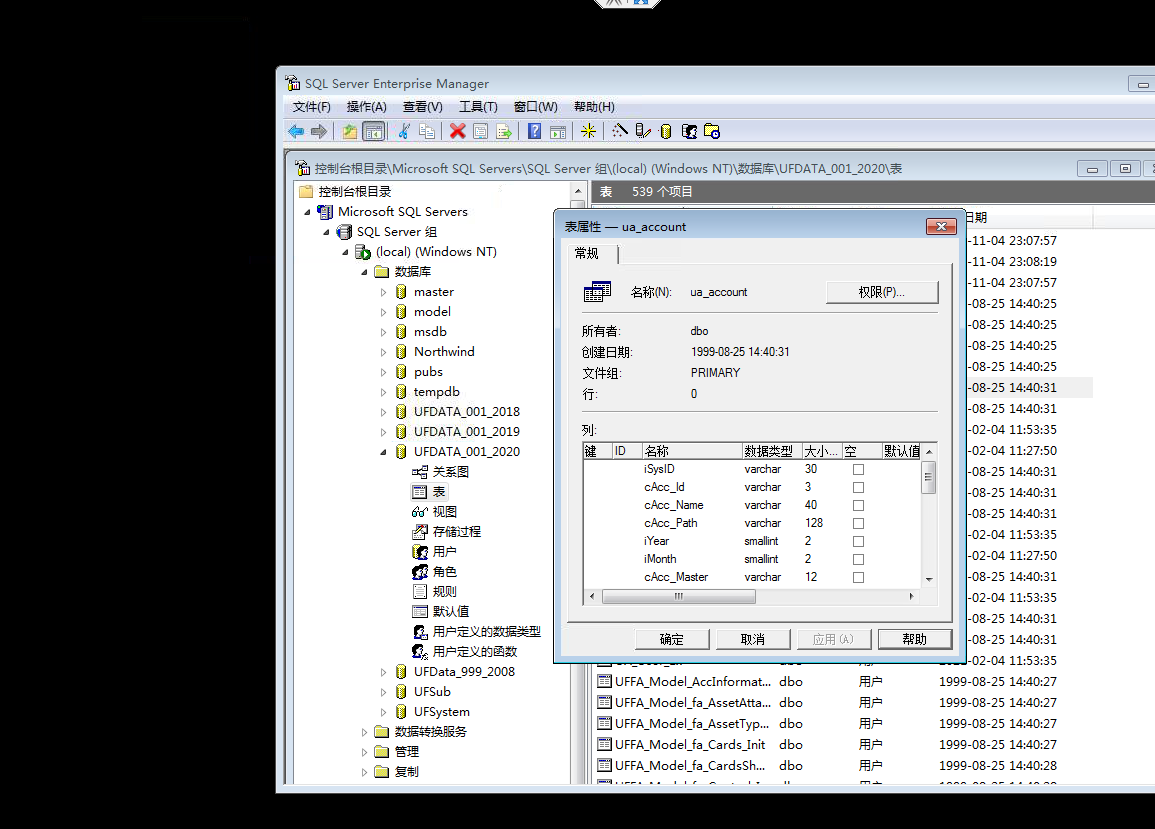Open Properties via toolbar icon

pyautogui.click(x=480, y=131)
